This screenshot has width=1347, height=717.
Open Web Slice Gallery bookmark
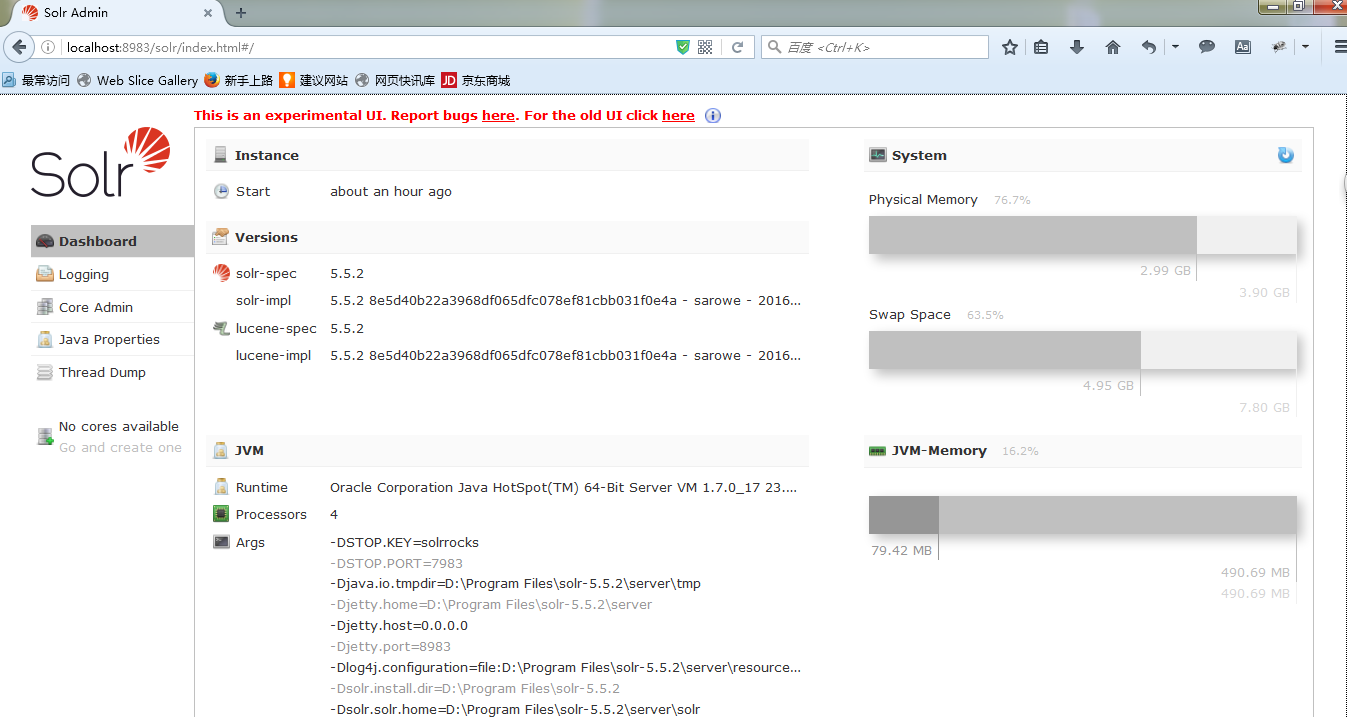(x=137, y=80)
